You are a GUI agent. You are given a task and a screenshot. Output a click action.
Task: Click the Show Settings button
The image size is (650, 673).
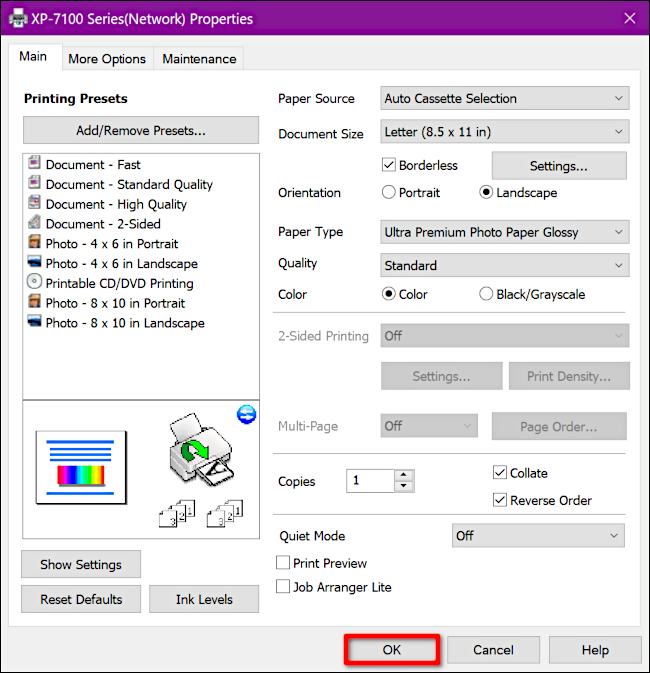(x=81, y=564)
